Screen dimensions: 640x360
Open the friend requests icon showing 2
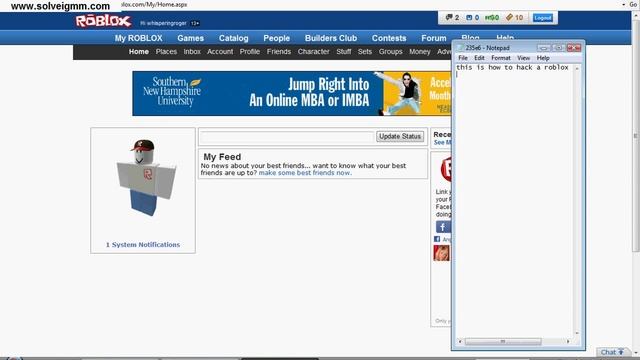click(x=452, y=18)
